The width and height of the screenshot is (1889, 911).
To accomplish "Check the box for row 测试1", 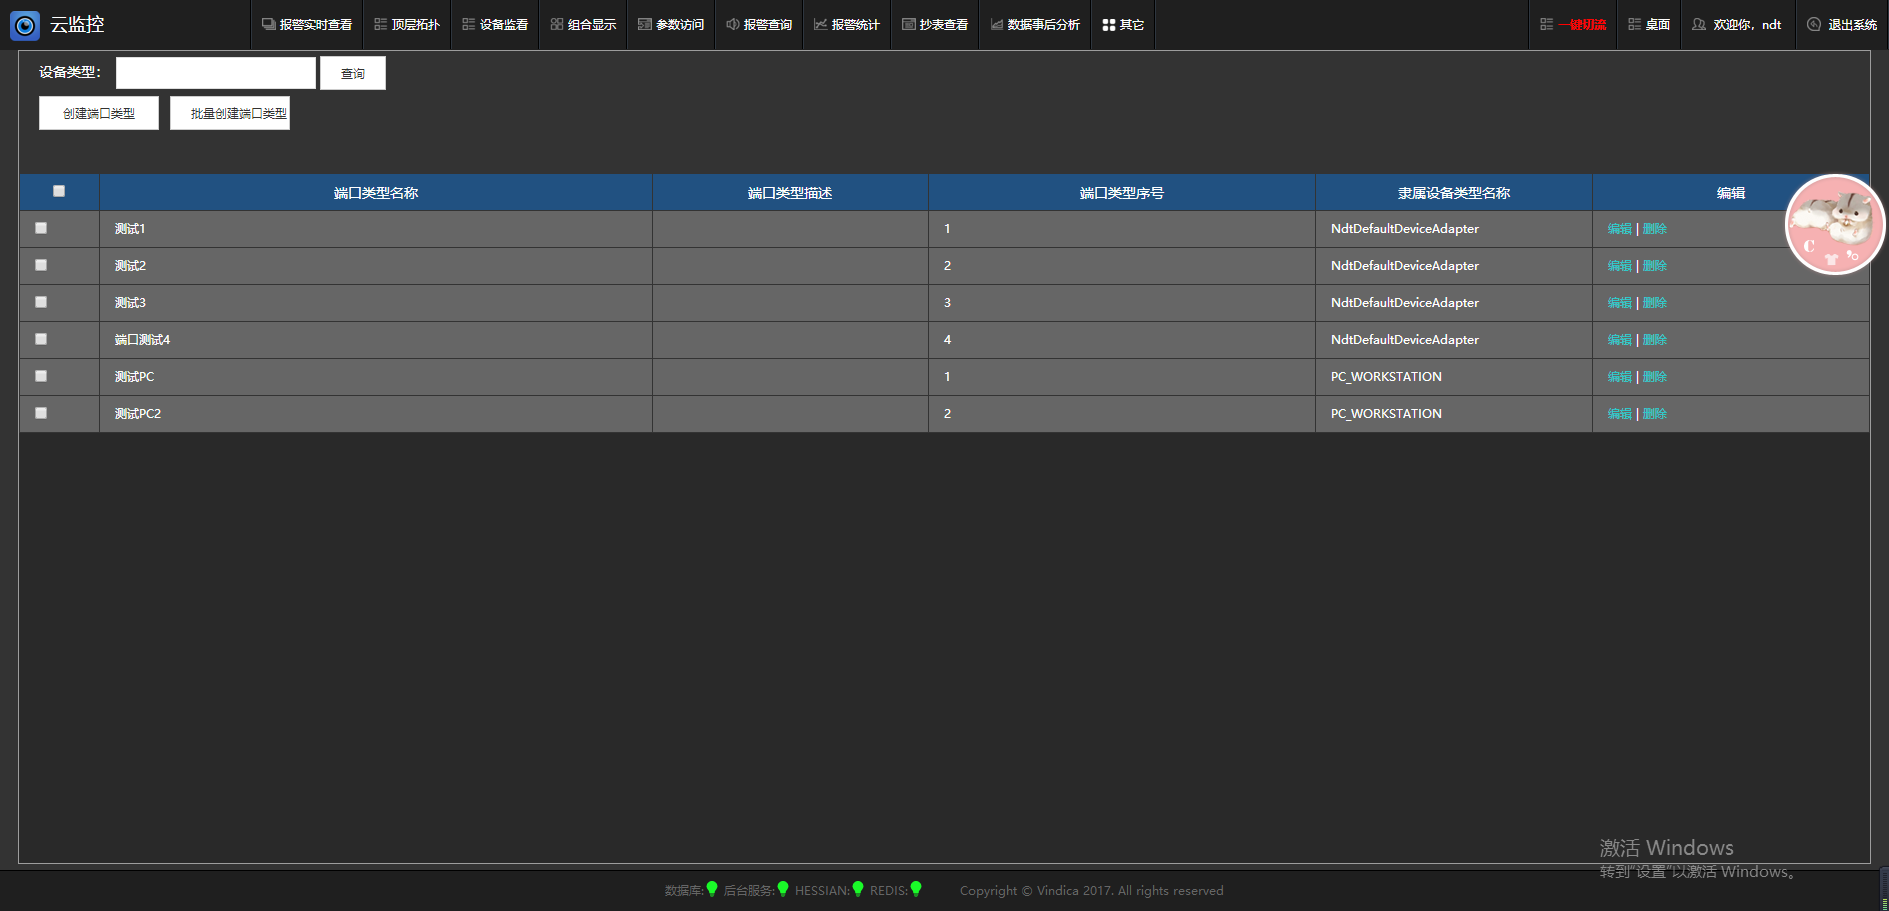I will (41, 228).
